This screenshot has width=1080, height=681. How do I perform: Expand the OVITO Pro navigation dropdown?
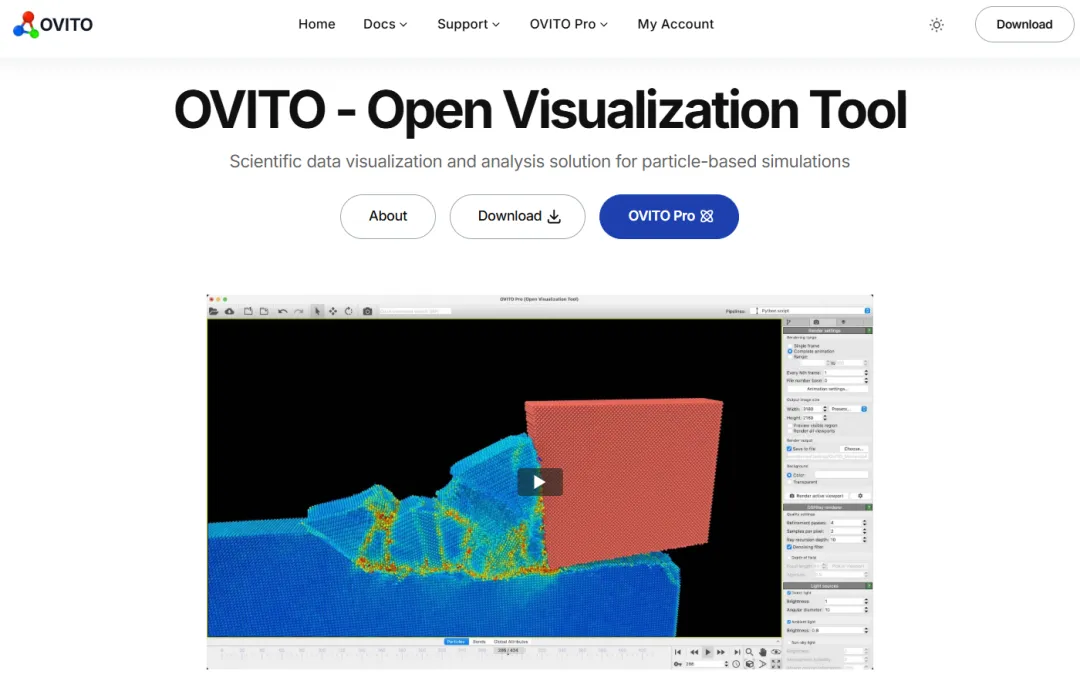[x=568, y=24]
